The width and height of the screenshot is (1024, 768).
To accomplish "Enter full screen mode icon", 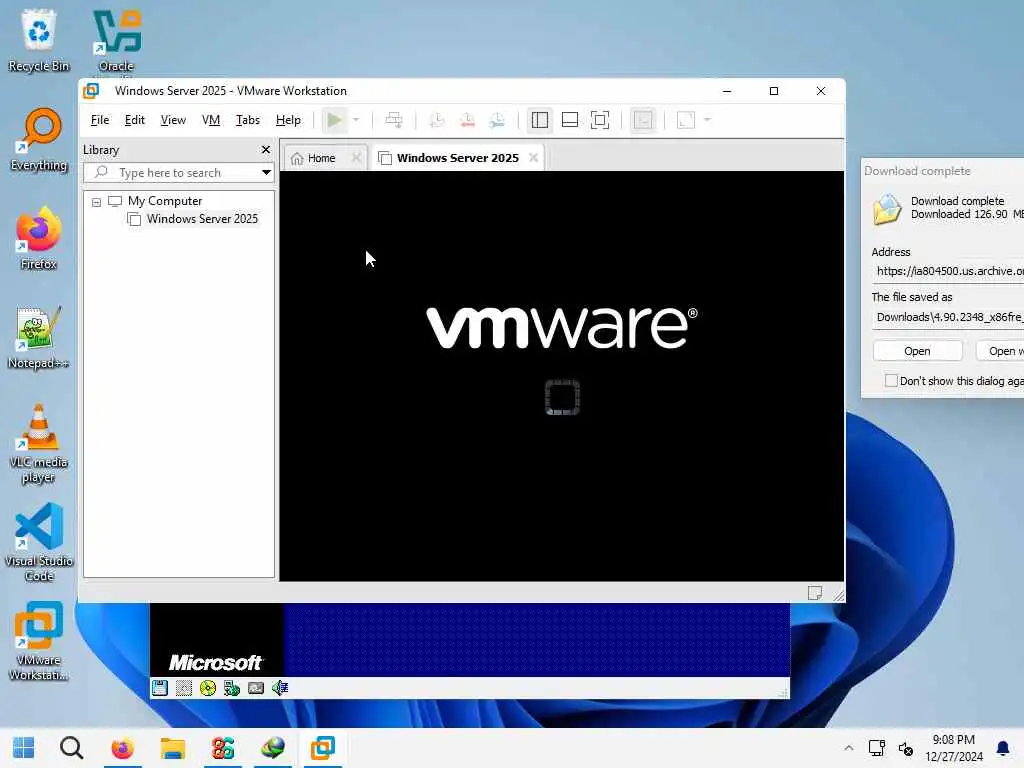I will (x=600, y=120).
